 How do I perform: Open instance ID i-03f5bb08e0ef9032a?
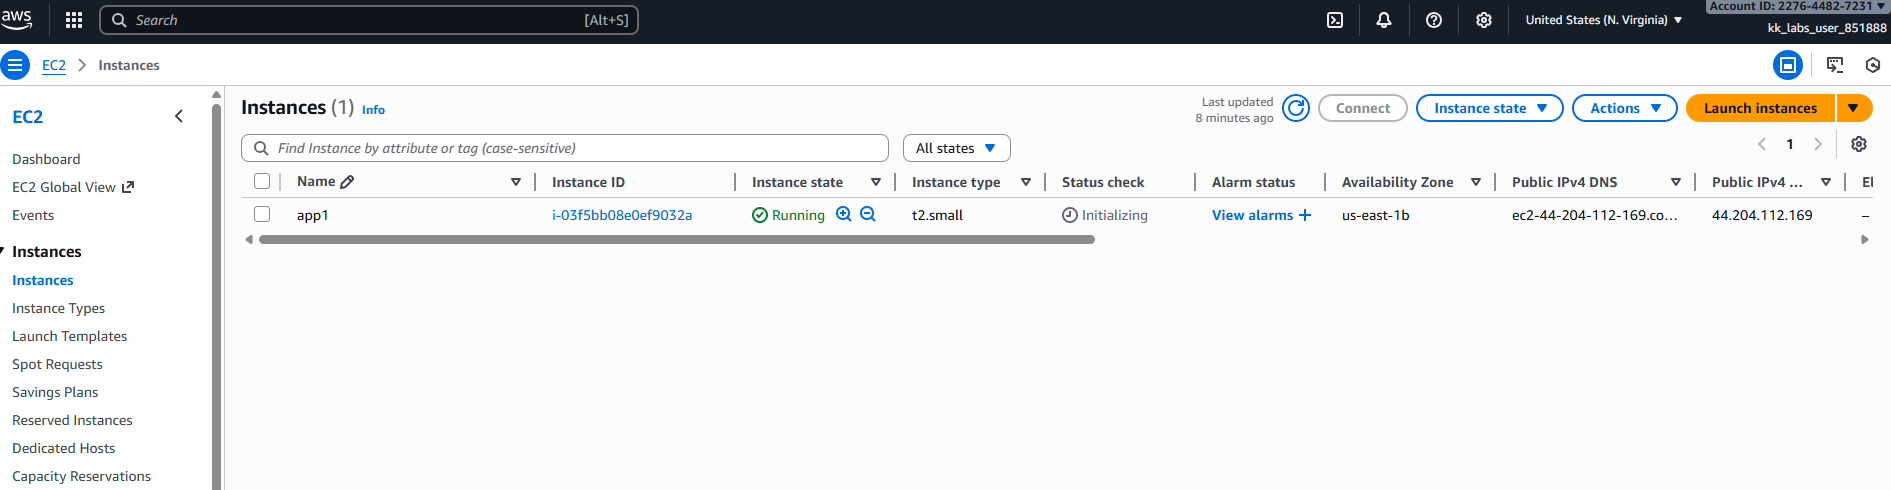click(x=622, y=215)
